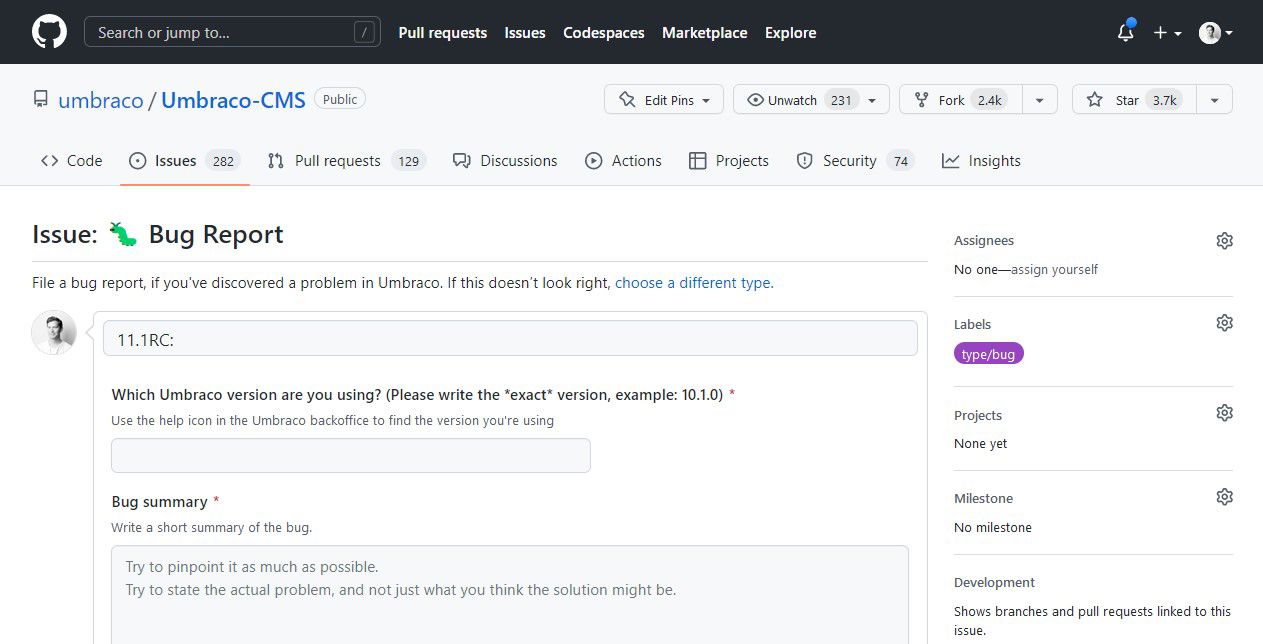
Task: Switch to the Projects tab
Action: point(729,161)
